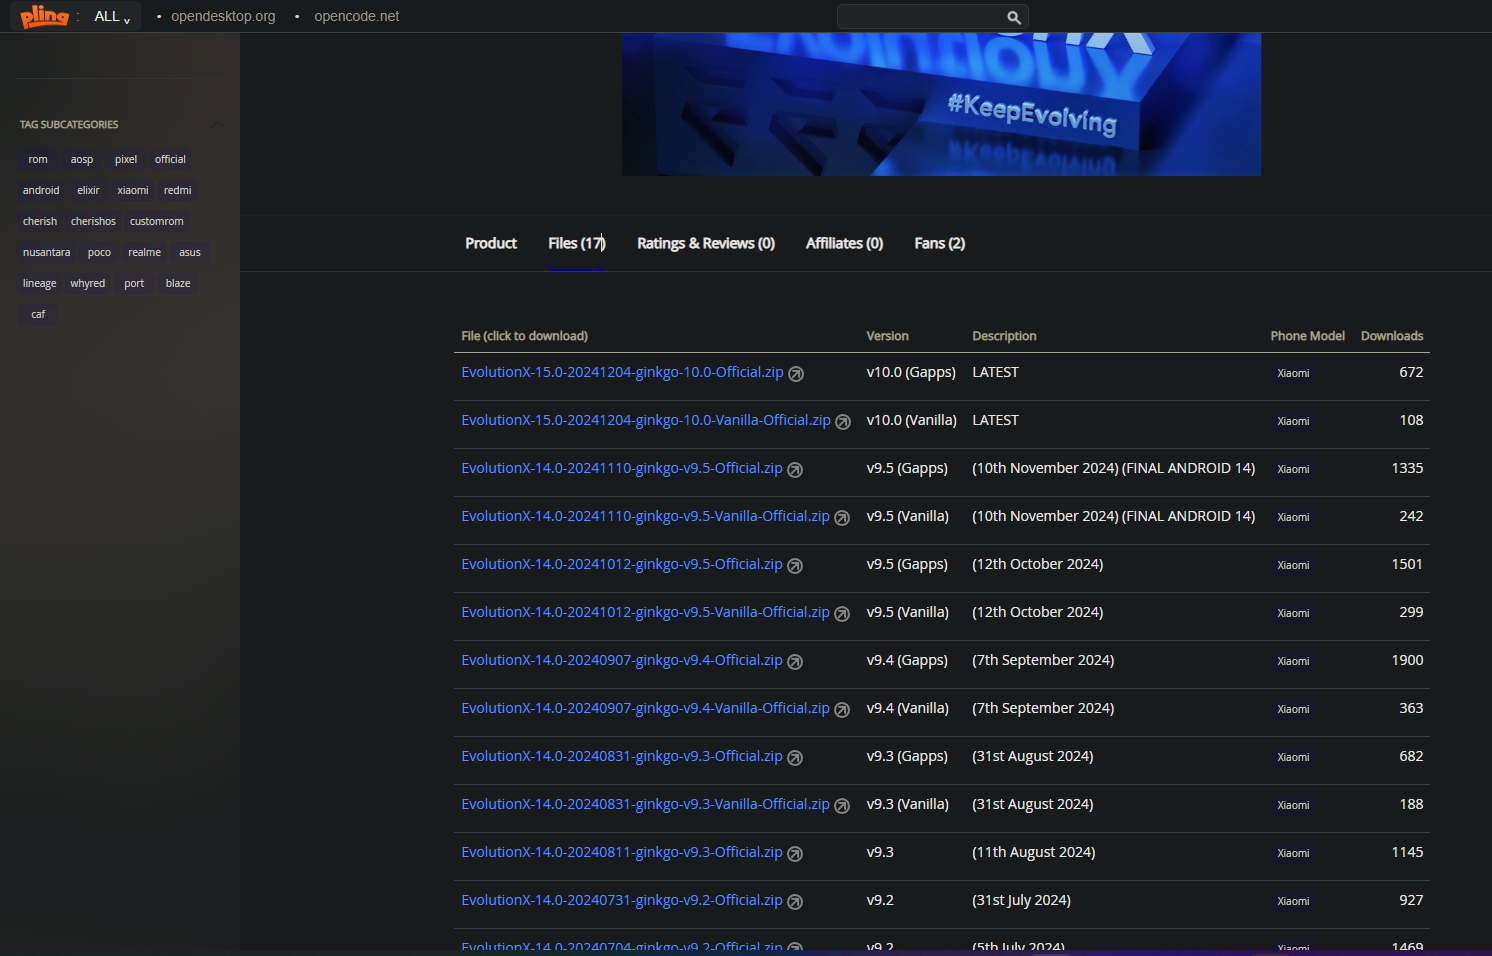Click Xiaomi tag in the v10.0 (Vanilla) row

[x=1293, y=421]
